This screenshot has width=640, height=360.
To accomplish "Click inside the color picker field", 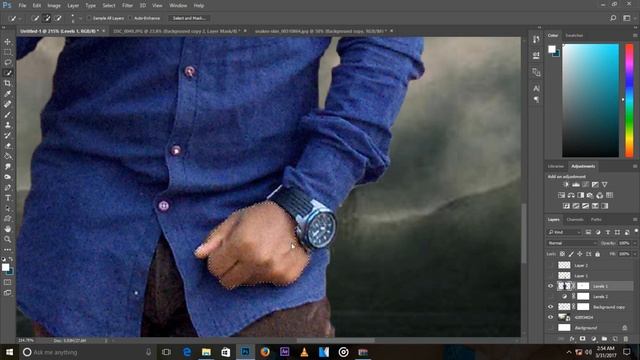I will tap(591, 100).
